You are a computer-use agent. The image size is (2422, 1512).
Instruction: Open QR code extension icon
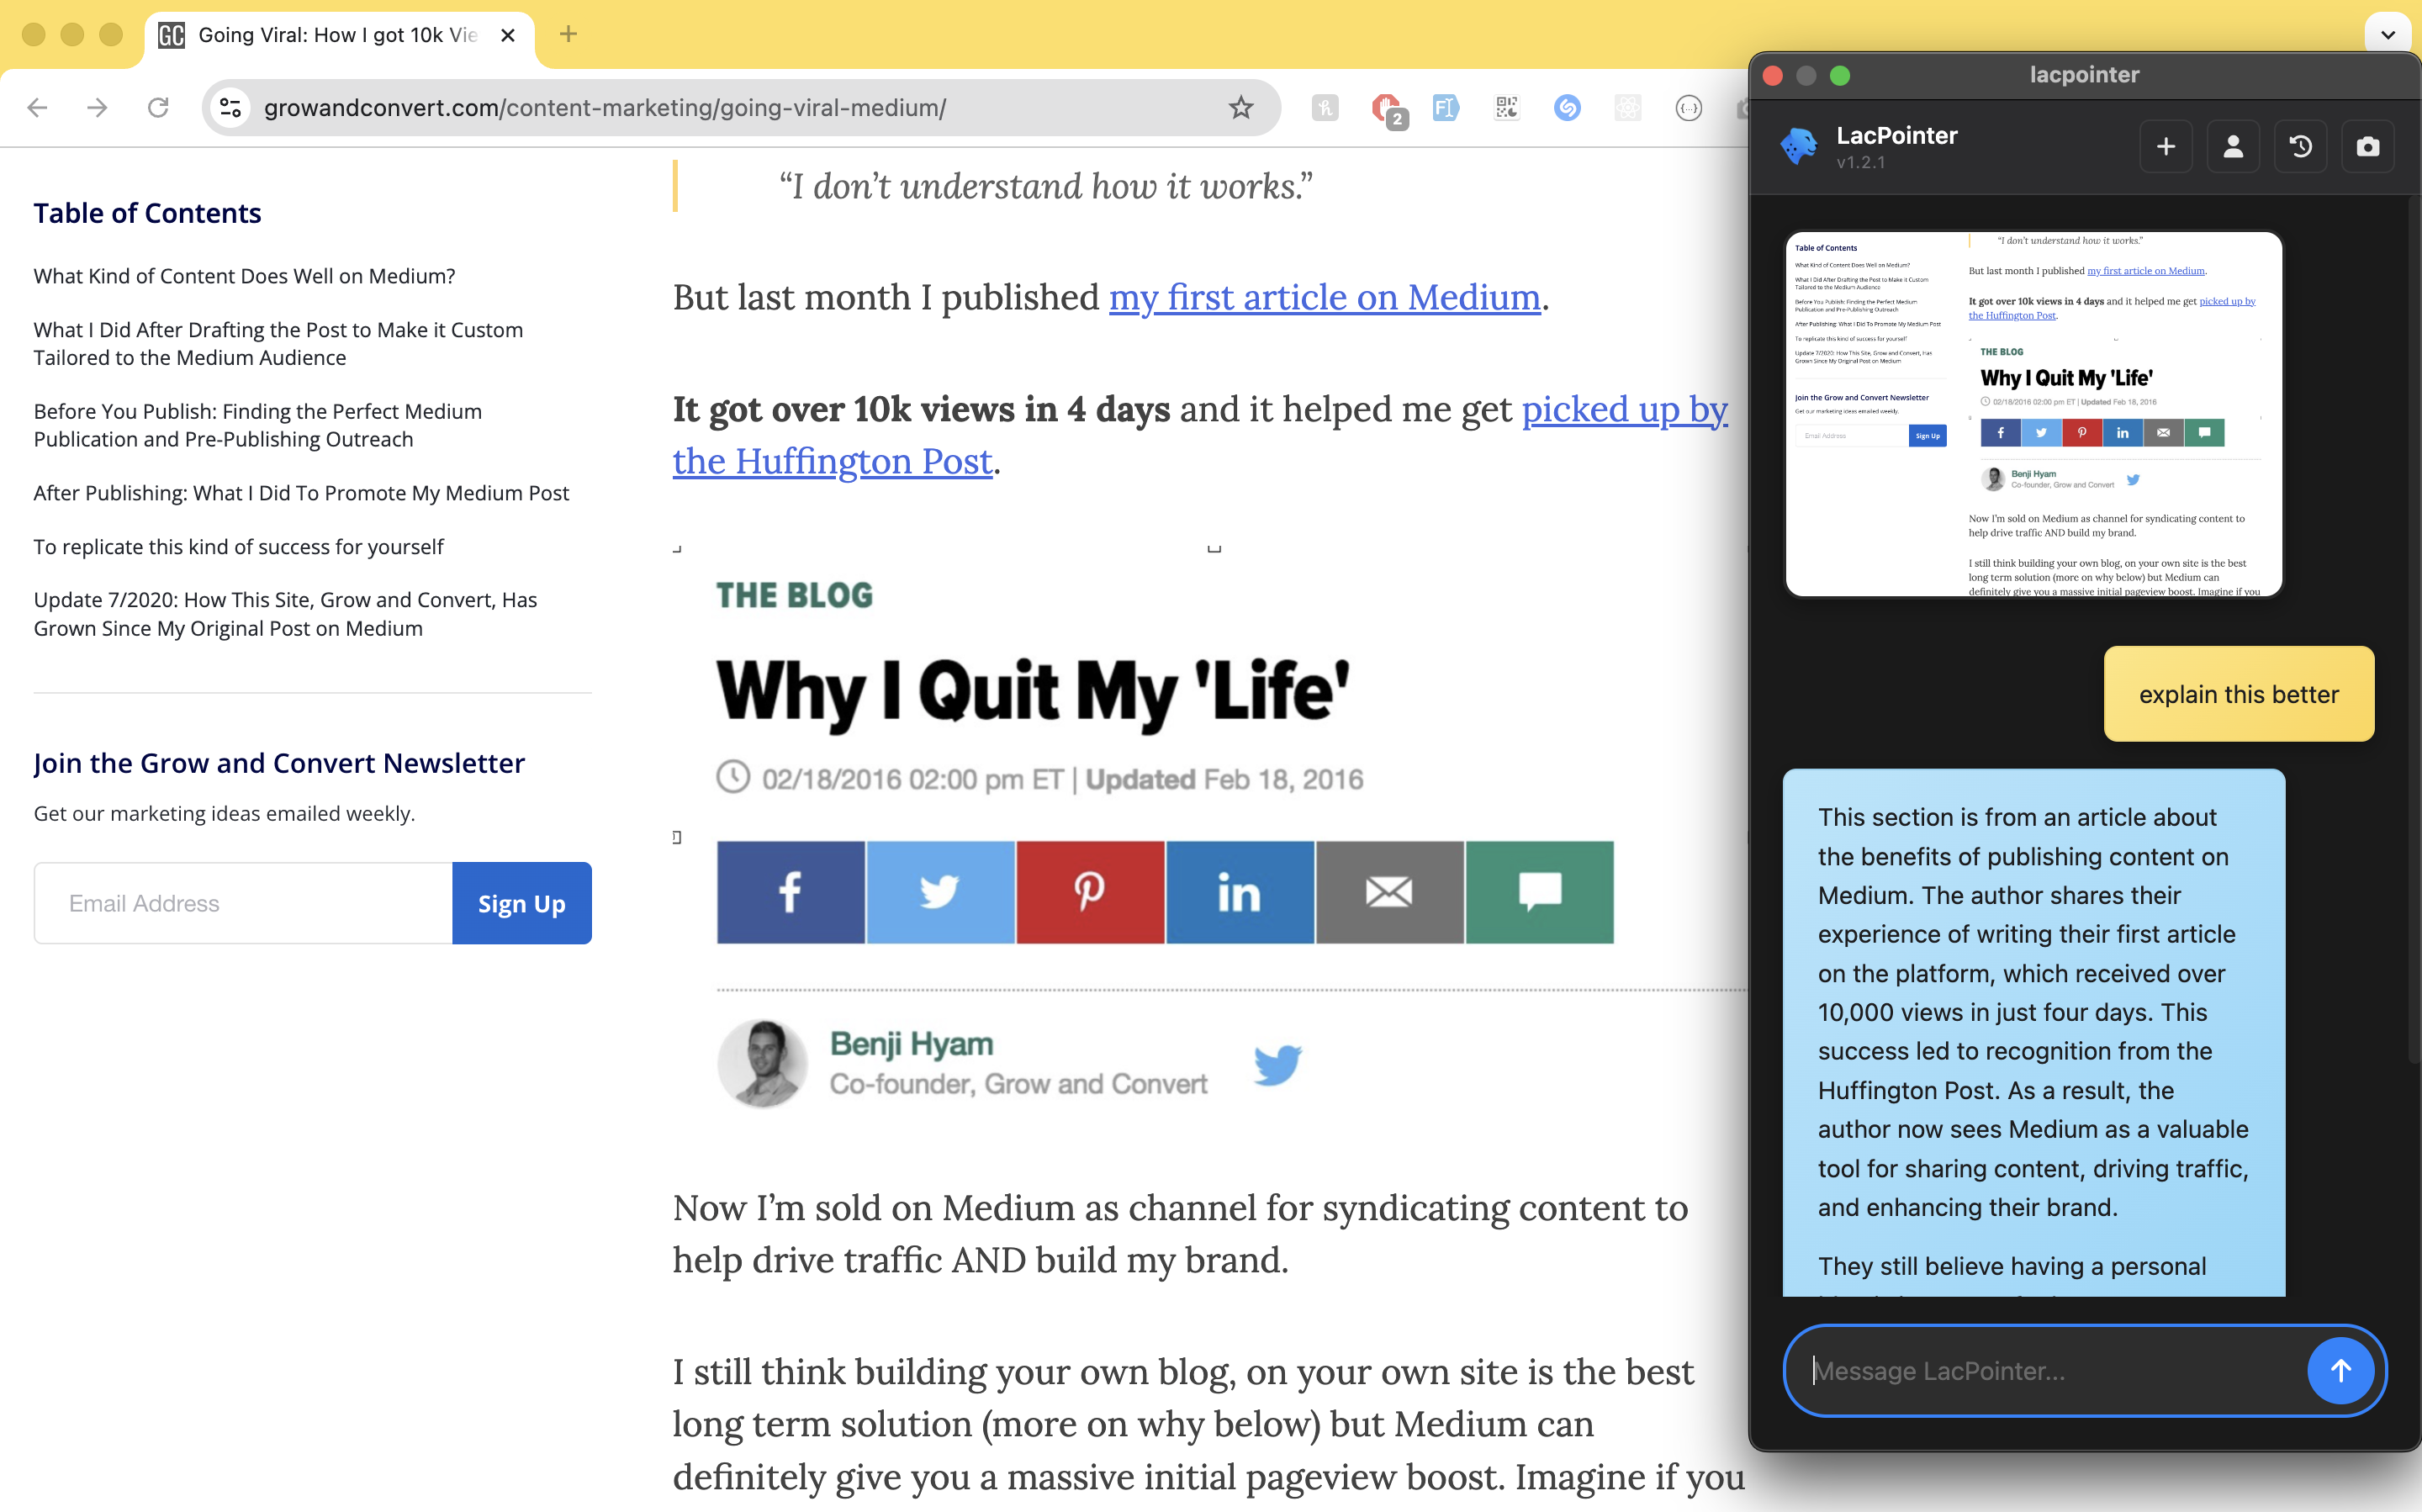[x=1506, y=107]
